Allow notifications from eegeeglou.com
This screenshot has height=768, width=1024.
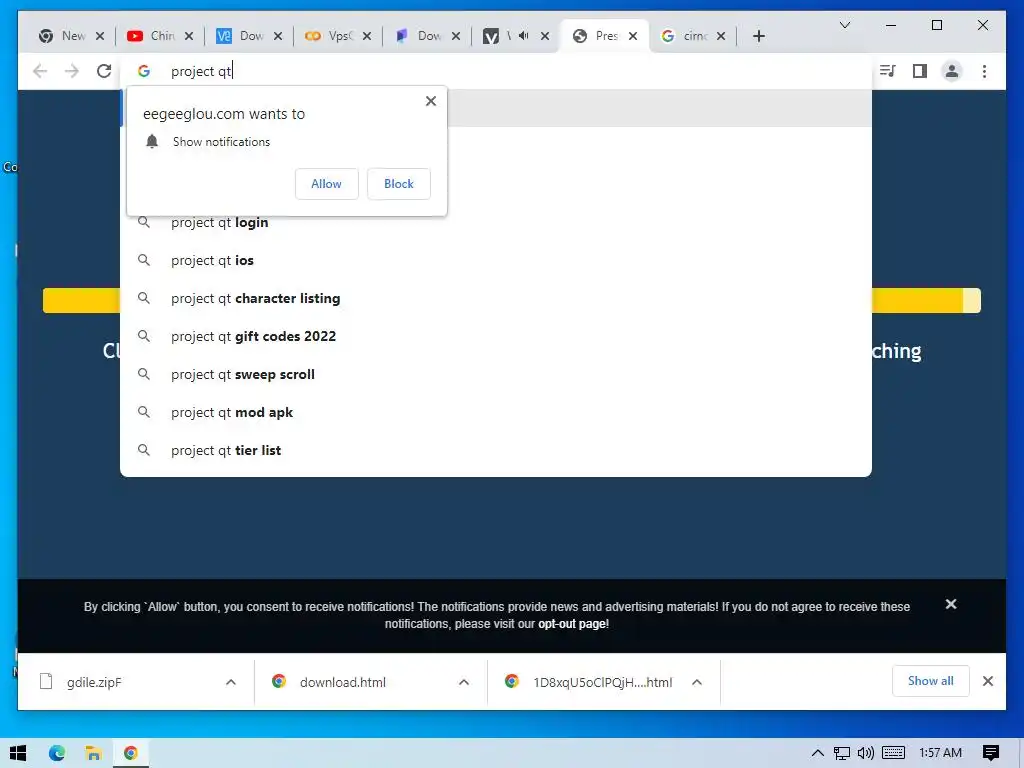(x=327, y=184)
